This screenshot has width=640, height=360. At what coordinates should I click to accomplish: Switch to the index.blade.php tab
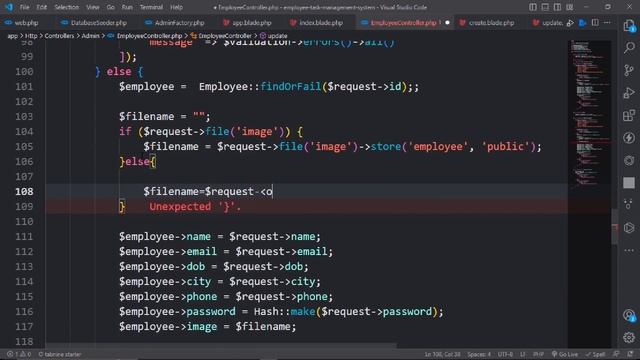(317, 23)
